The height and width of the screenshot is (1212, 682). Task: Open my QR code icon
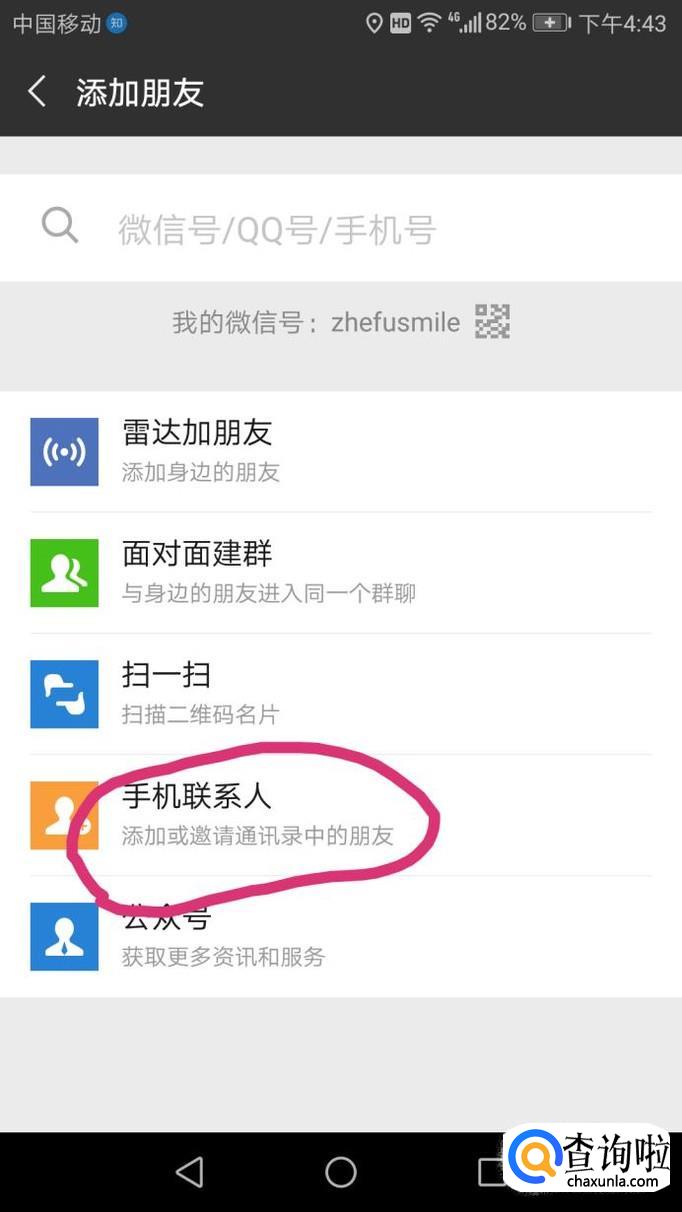(492, 322)
